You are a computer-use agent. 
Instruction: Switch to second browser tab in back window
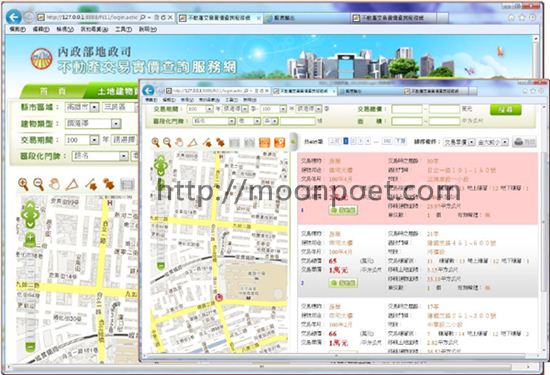pos(307,18)
